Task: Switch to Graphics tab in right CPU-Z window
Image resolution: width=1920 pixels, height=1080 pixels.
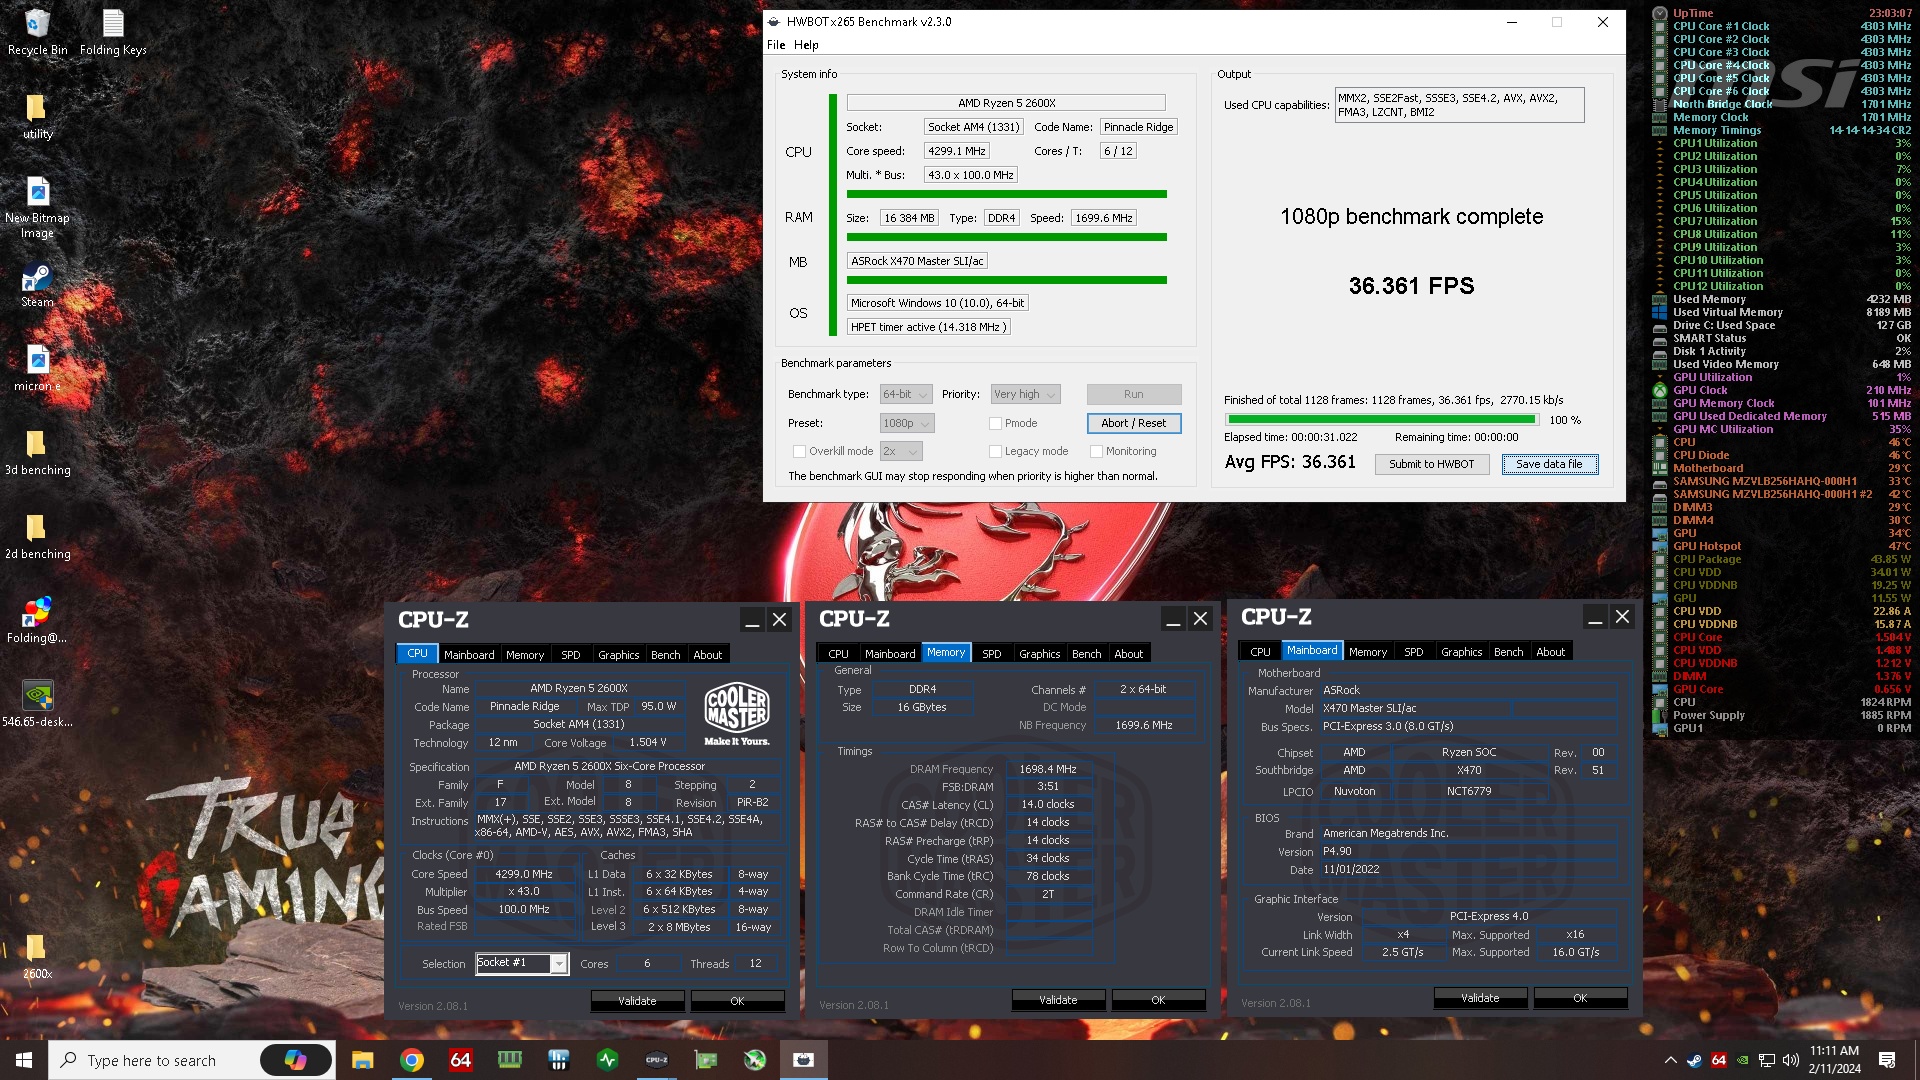Action: (1461, 652)
